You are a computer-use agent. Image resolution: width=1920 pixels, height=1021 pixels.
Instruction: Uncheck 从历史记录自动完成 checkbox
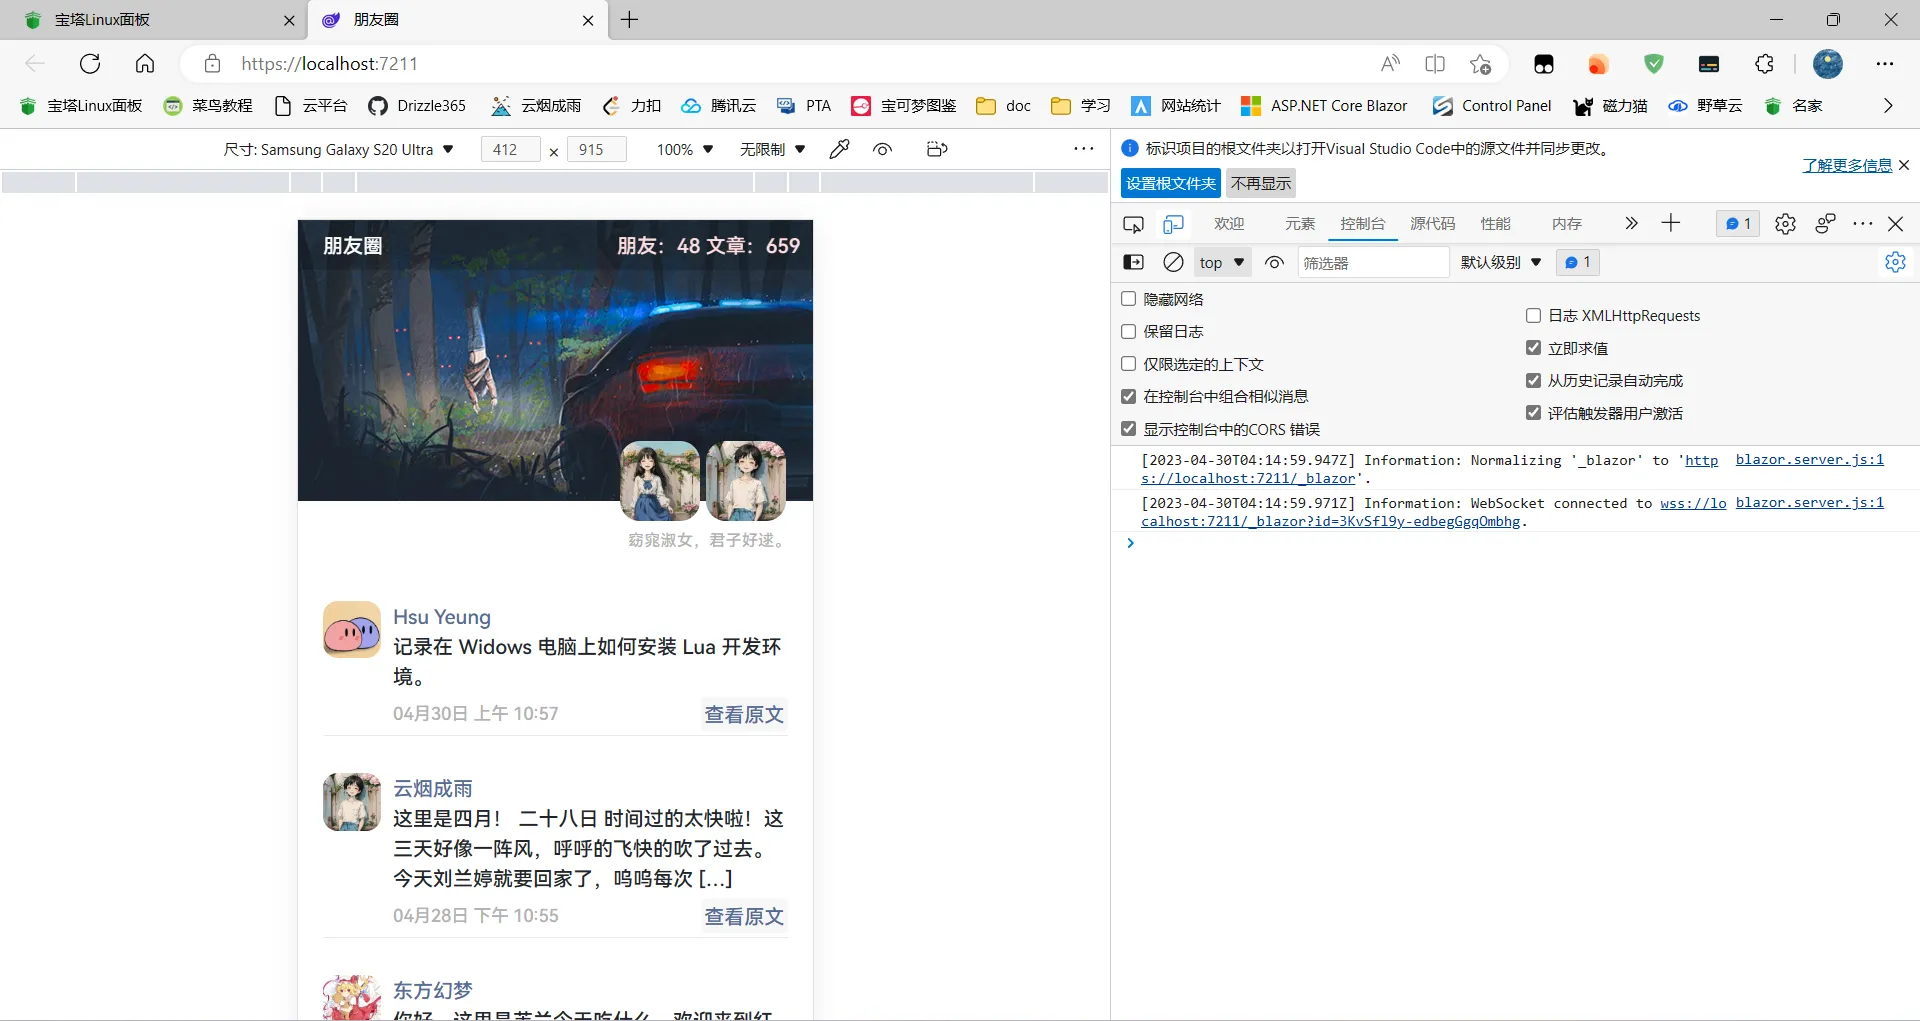tap(1533, 380)
